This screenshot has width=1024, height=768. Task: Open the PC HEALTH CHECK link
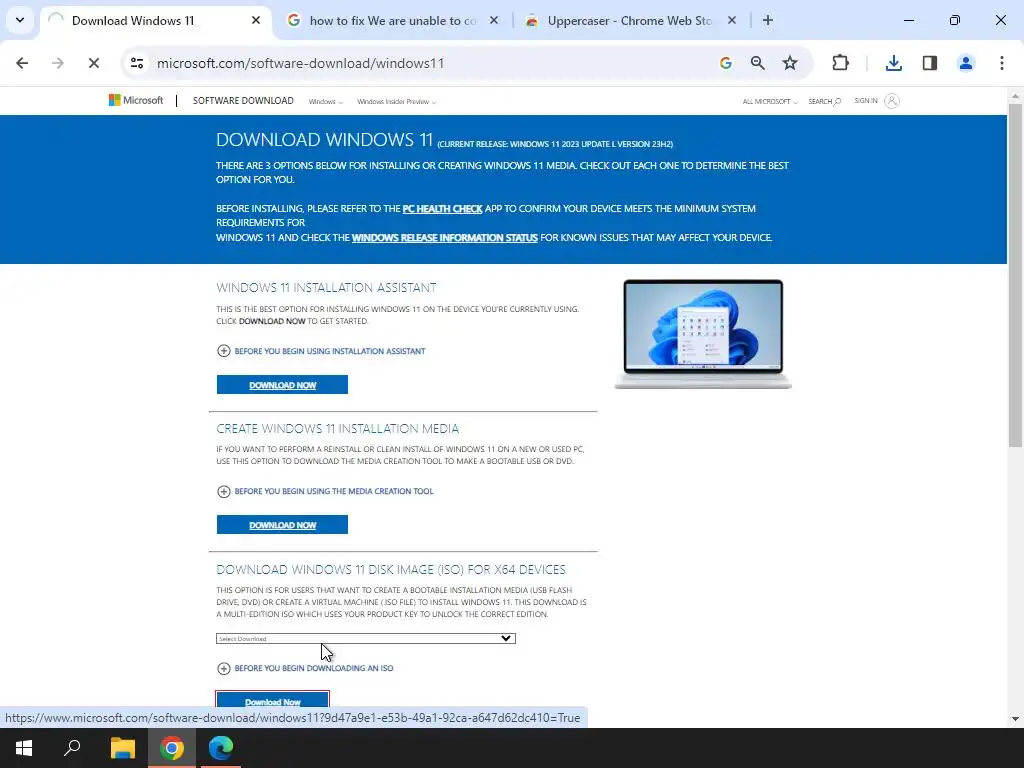pos(442,209)
